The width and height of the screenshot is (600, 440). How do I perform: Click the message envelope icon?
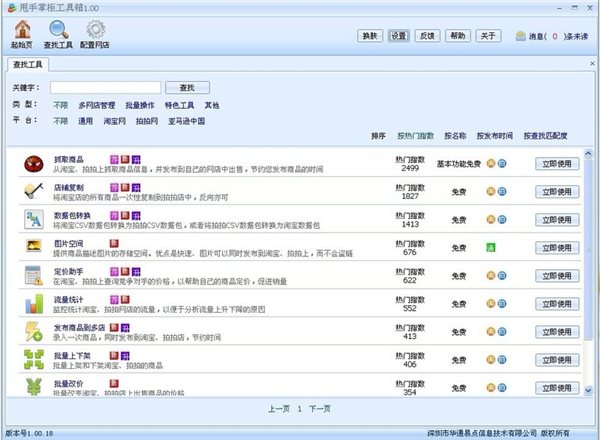coord(520,36)
